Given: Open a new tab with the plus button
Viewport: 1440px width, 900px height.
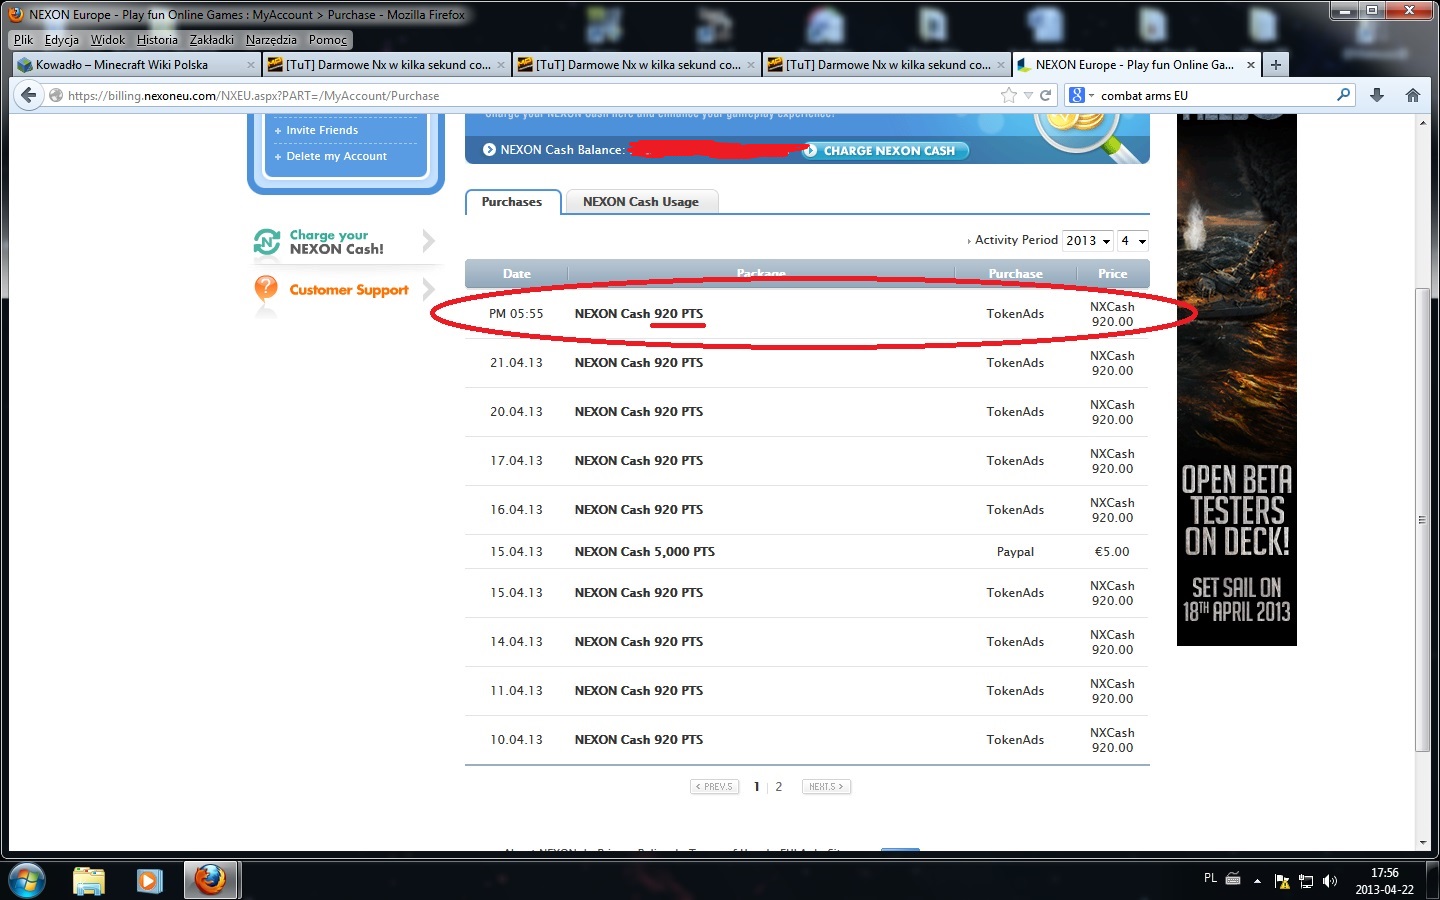Looking at the screenshot, I should [1275, 65].
